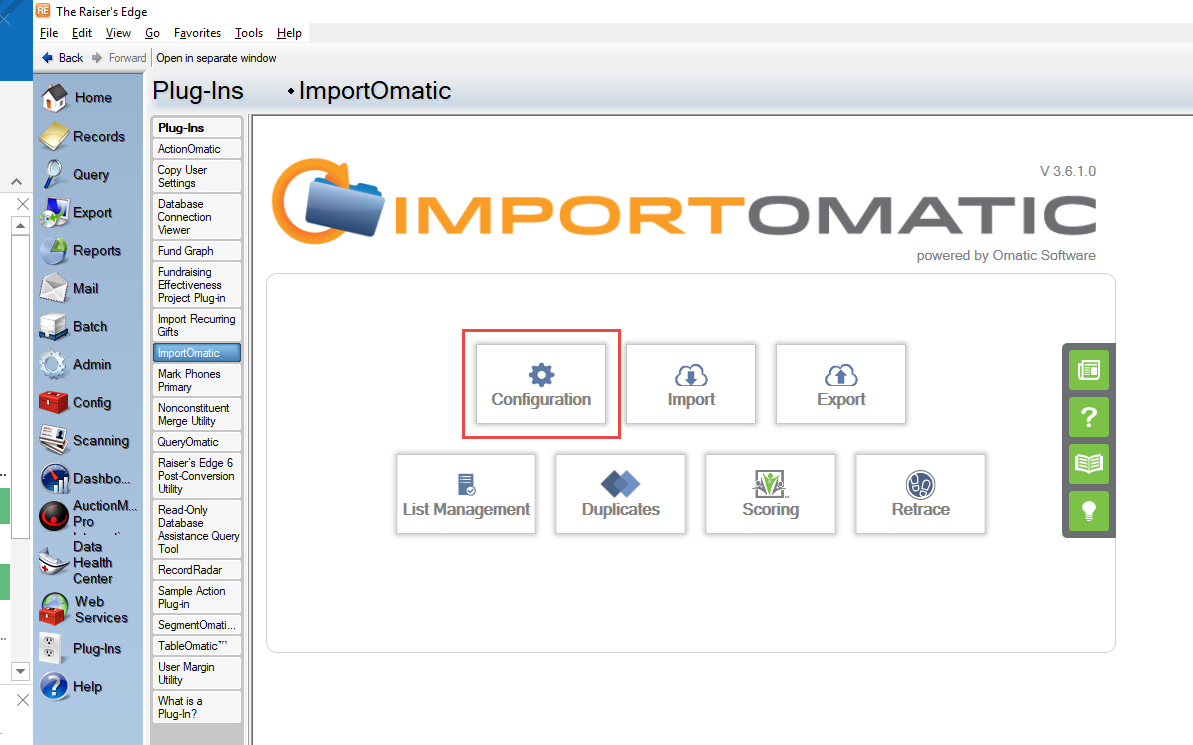
Task: Open the List Management tool
Action: pyautogui.click(x=465, y=493)
